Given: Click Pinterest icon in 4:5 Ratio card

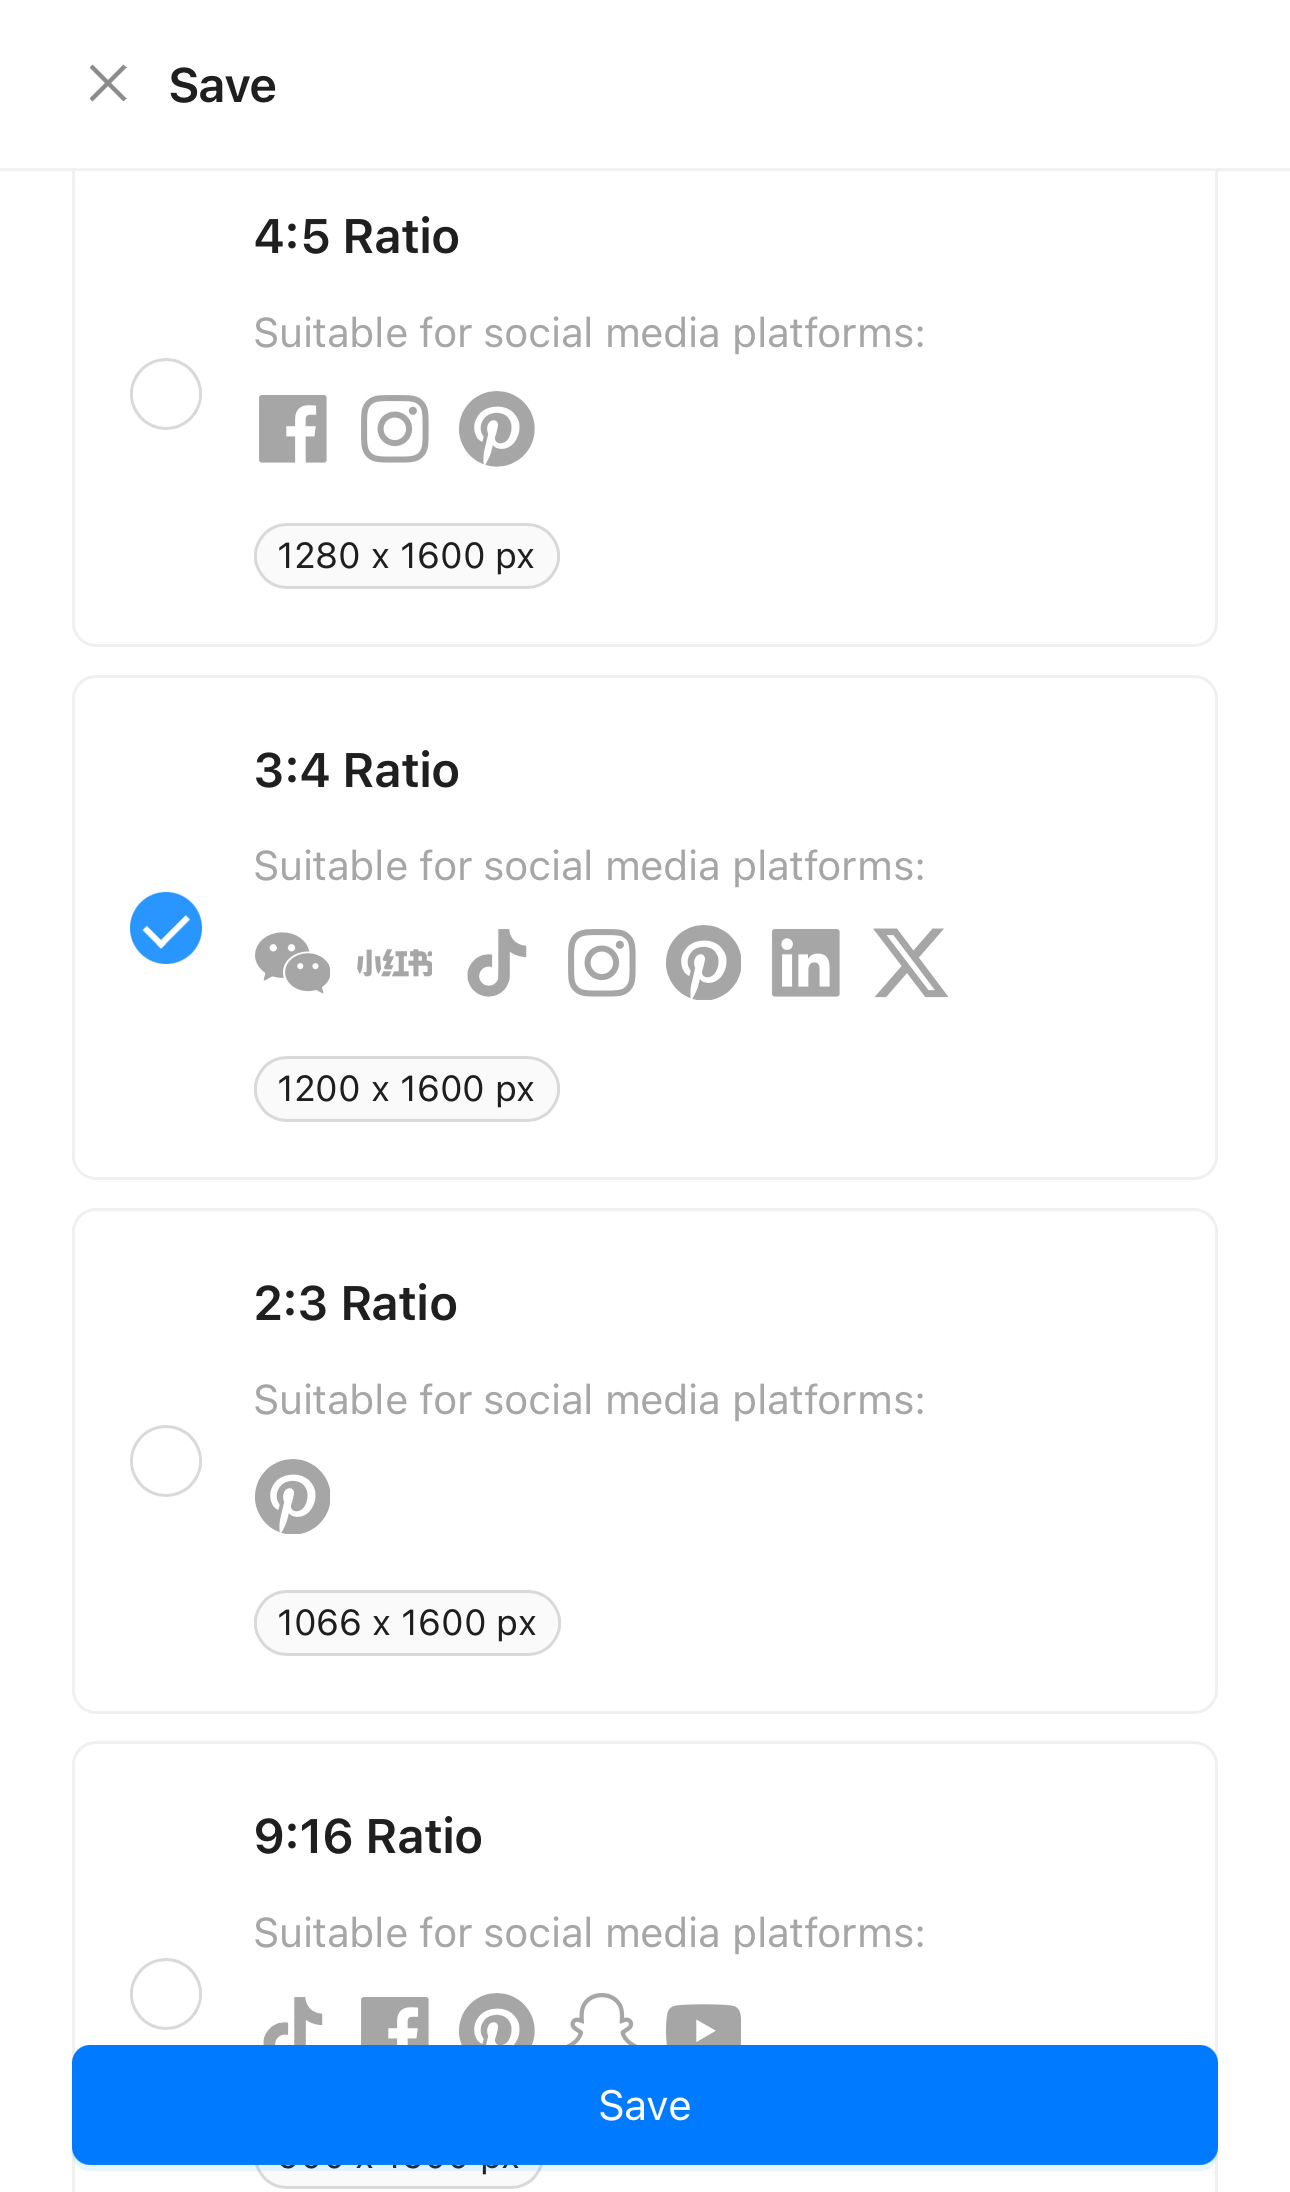Looking at the screenshot, I should 497,429.
